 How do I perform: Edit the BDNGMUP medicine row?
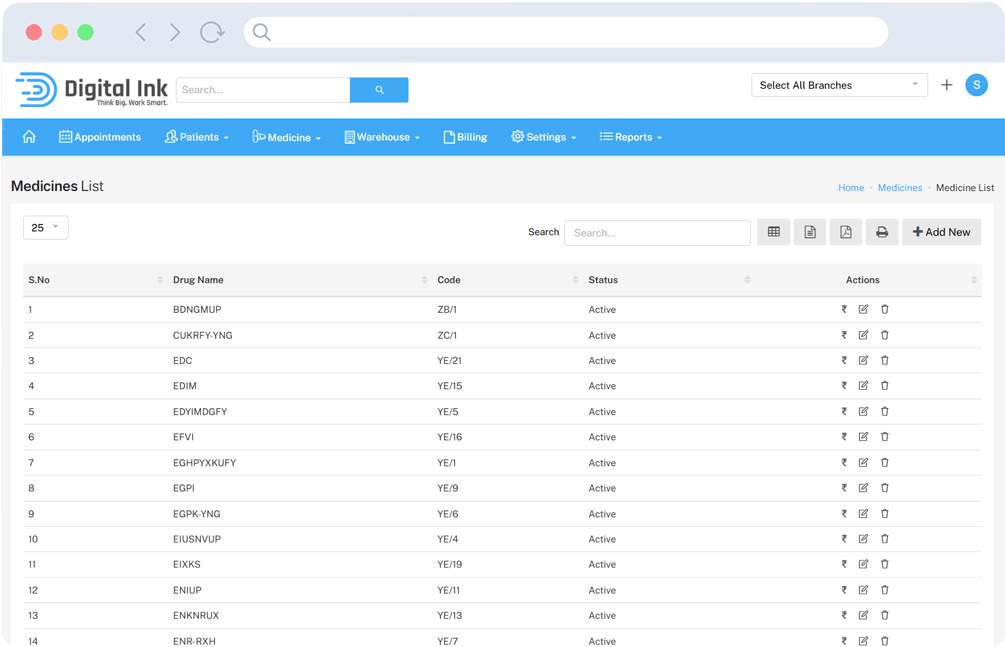point(863,310)
